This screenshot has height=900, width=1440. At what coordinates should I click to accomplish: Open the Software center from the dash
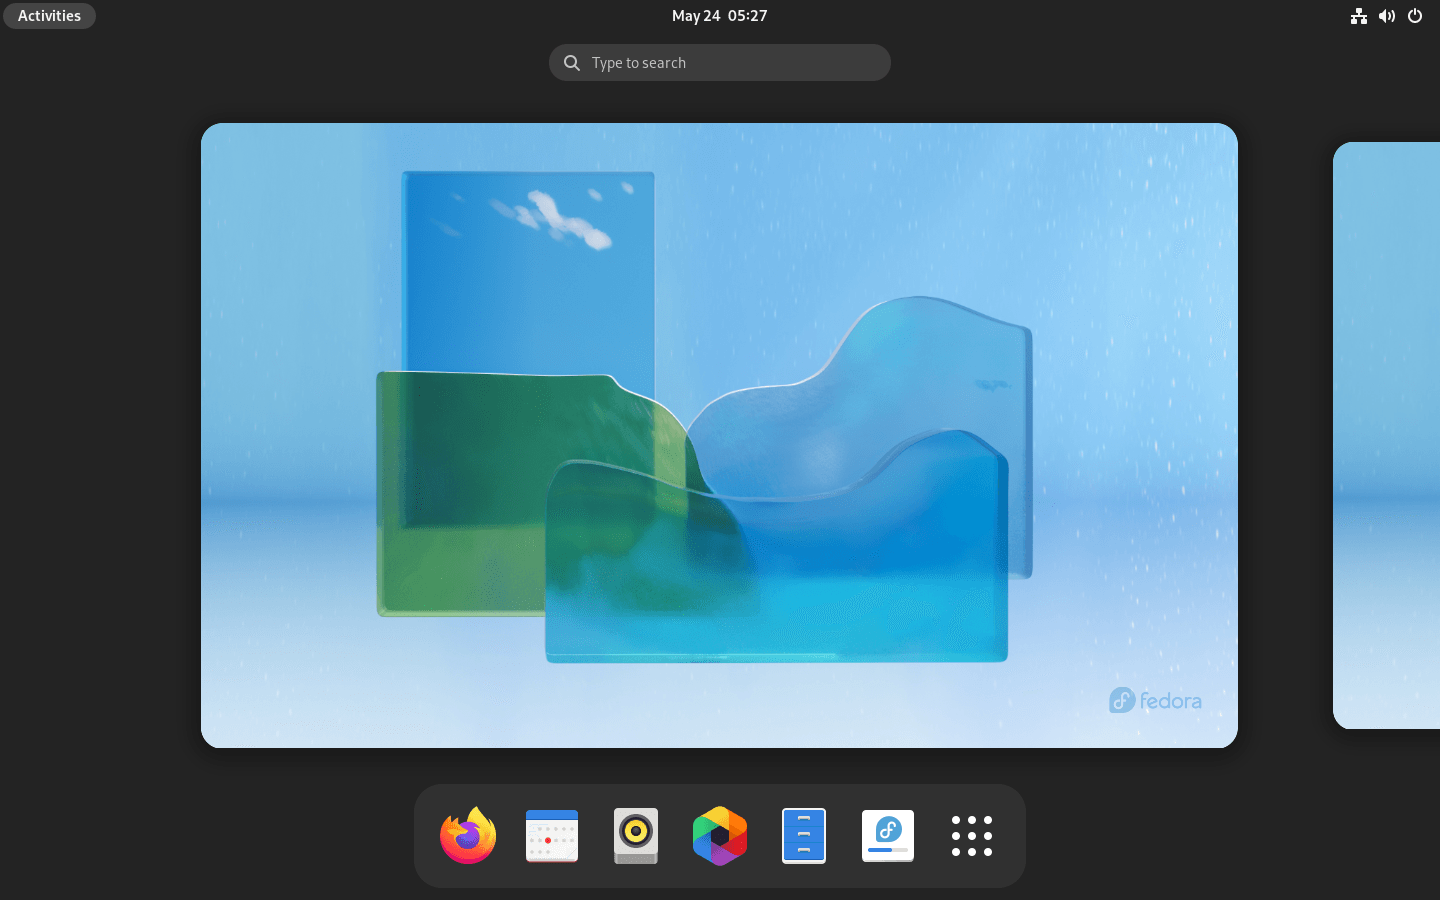[888, 836]
